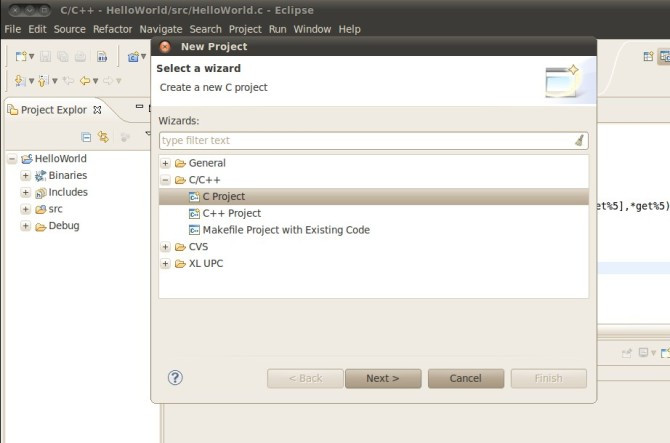Click the Previous Annotation arrow icon
The width and height of the screenshot is (670, 443).
43,80
